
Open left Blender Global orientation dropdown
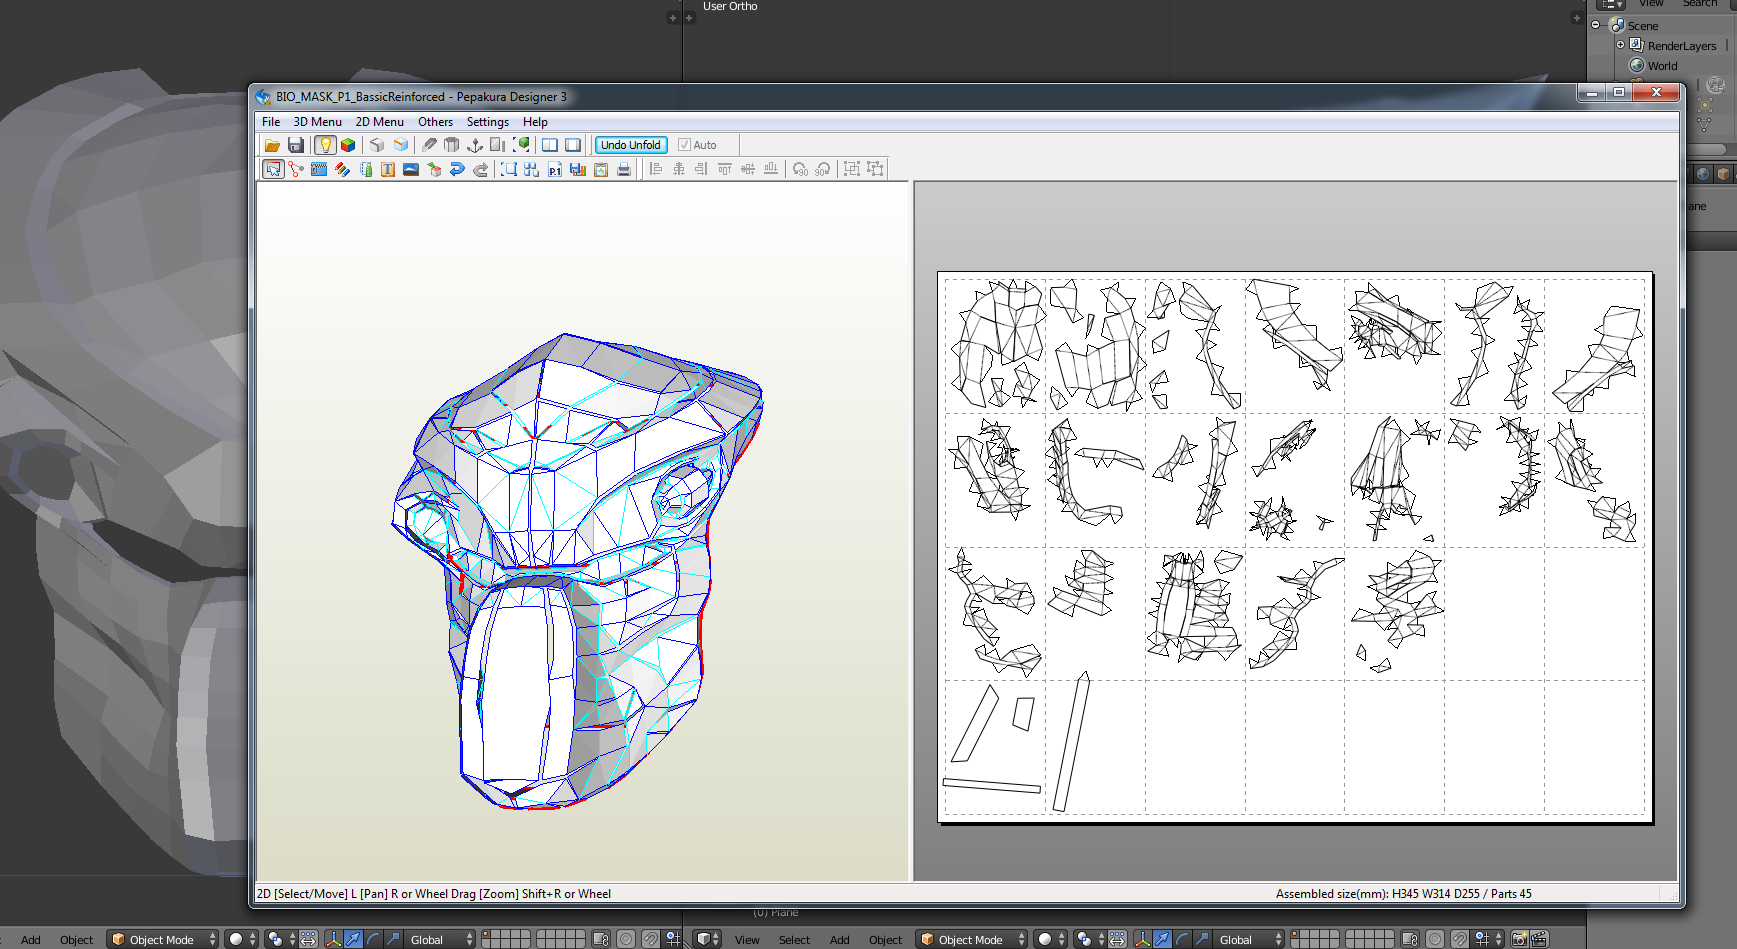point(439,939)
